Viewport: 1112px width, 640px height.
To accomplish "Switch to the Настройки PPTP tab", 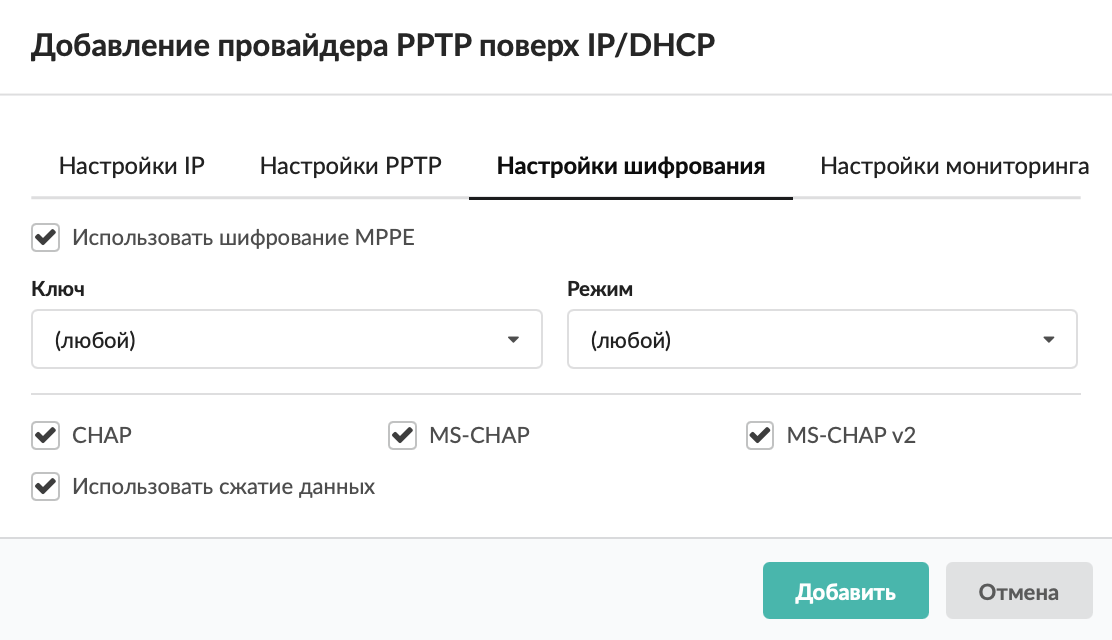I will point(351,166).
